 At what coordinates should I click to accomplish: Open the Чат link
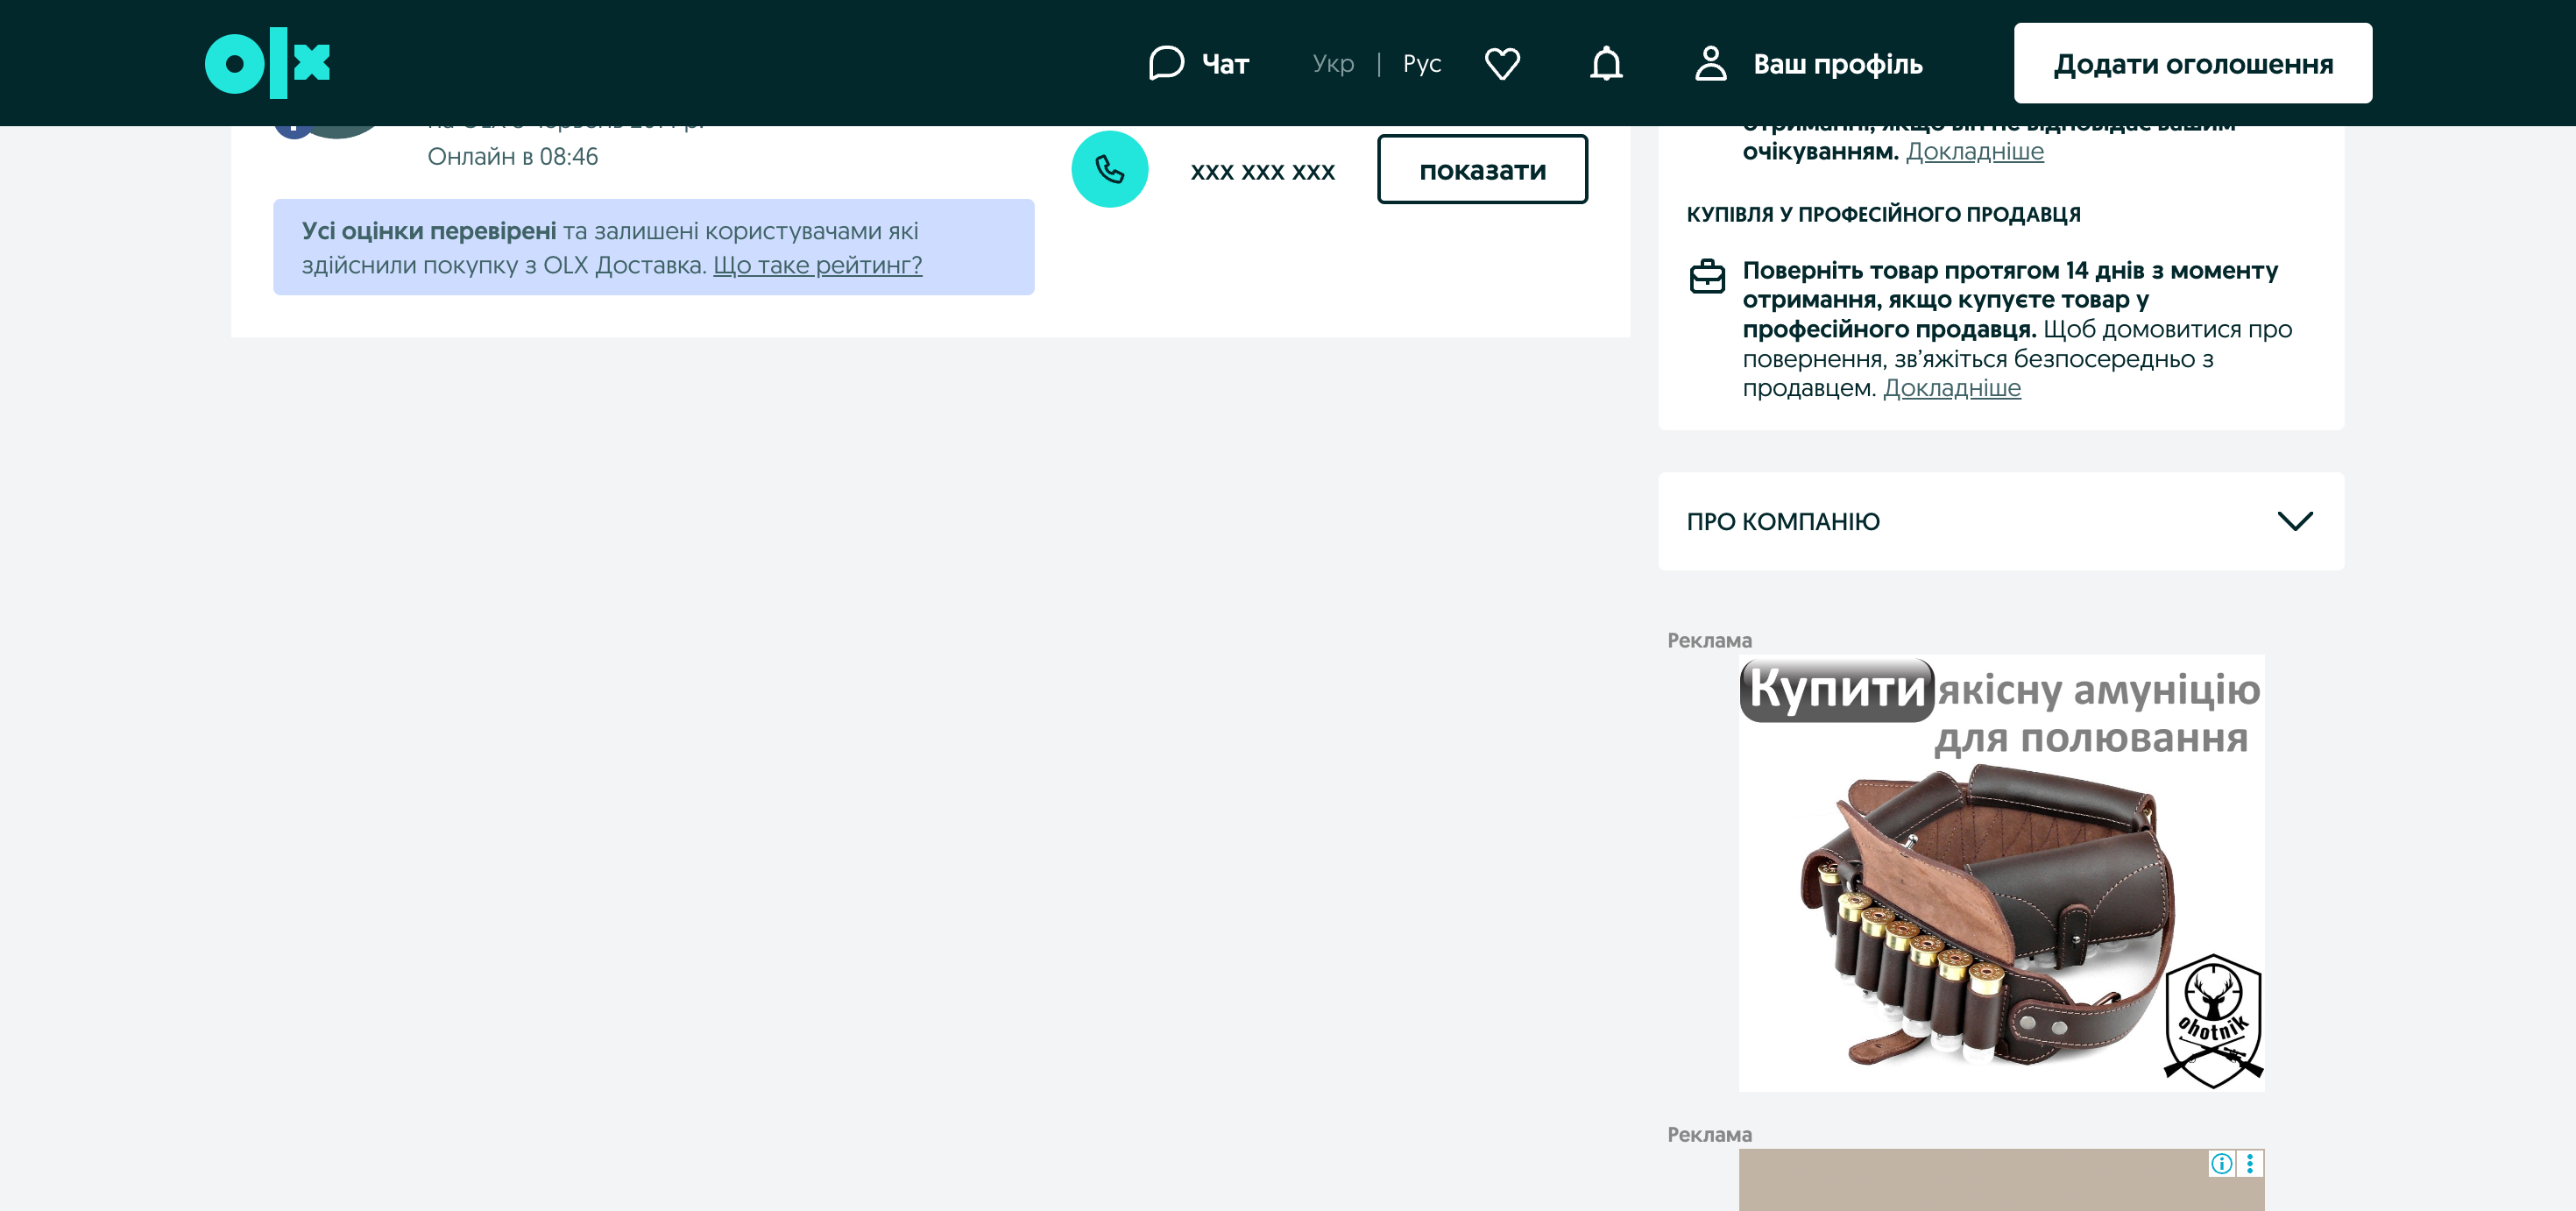point(1225,64)
